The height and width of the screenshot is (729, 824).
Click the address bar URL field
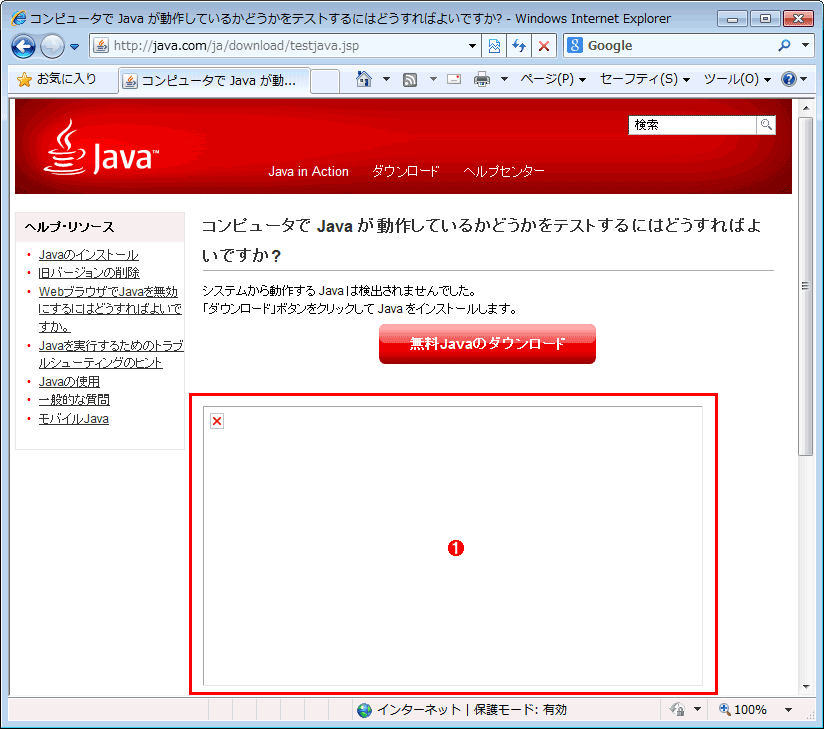[286, 46]
